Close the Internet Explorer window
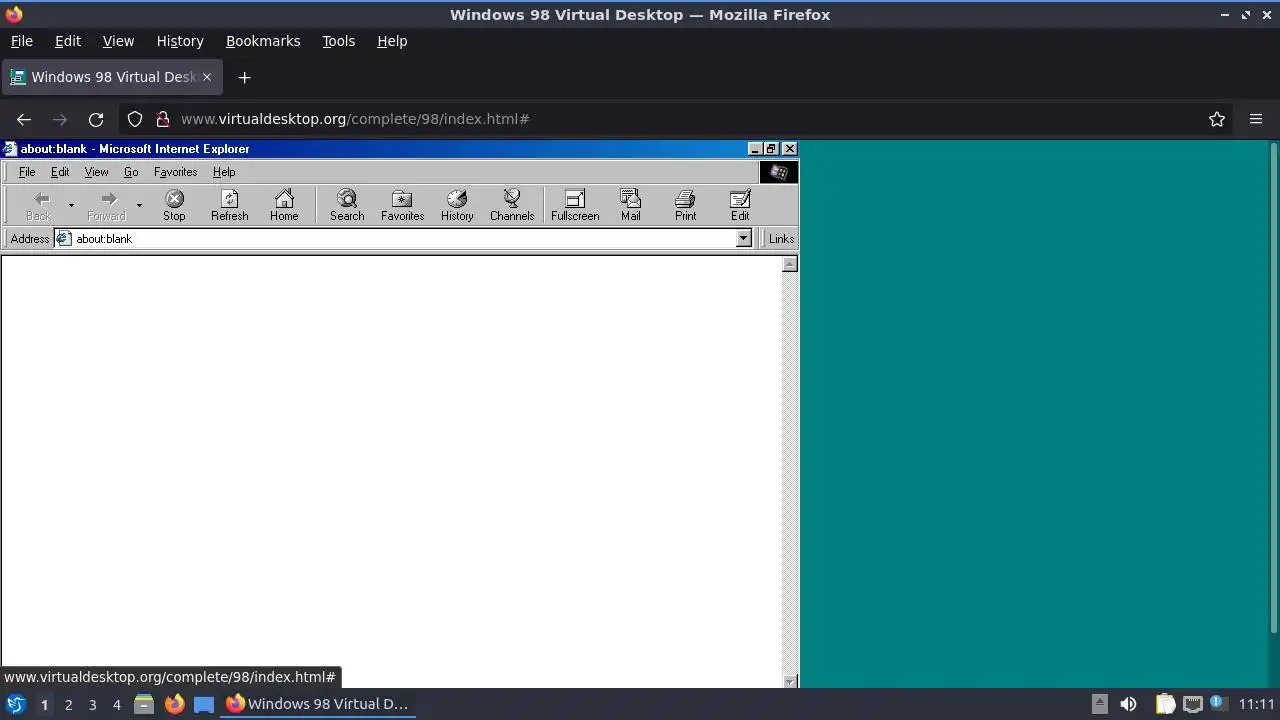 [x=789, y=149]
